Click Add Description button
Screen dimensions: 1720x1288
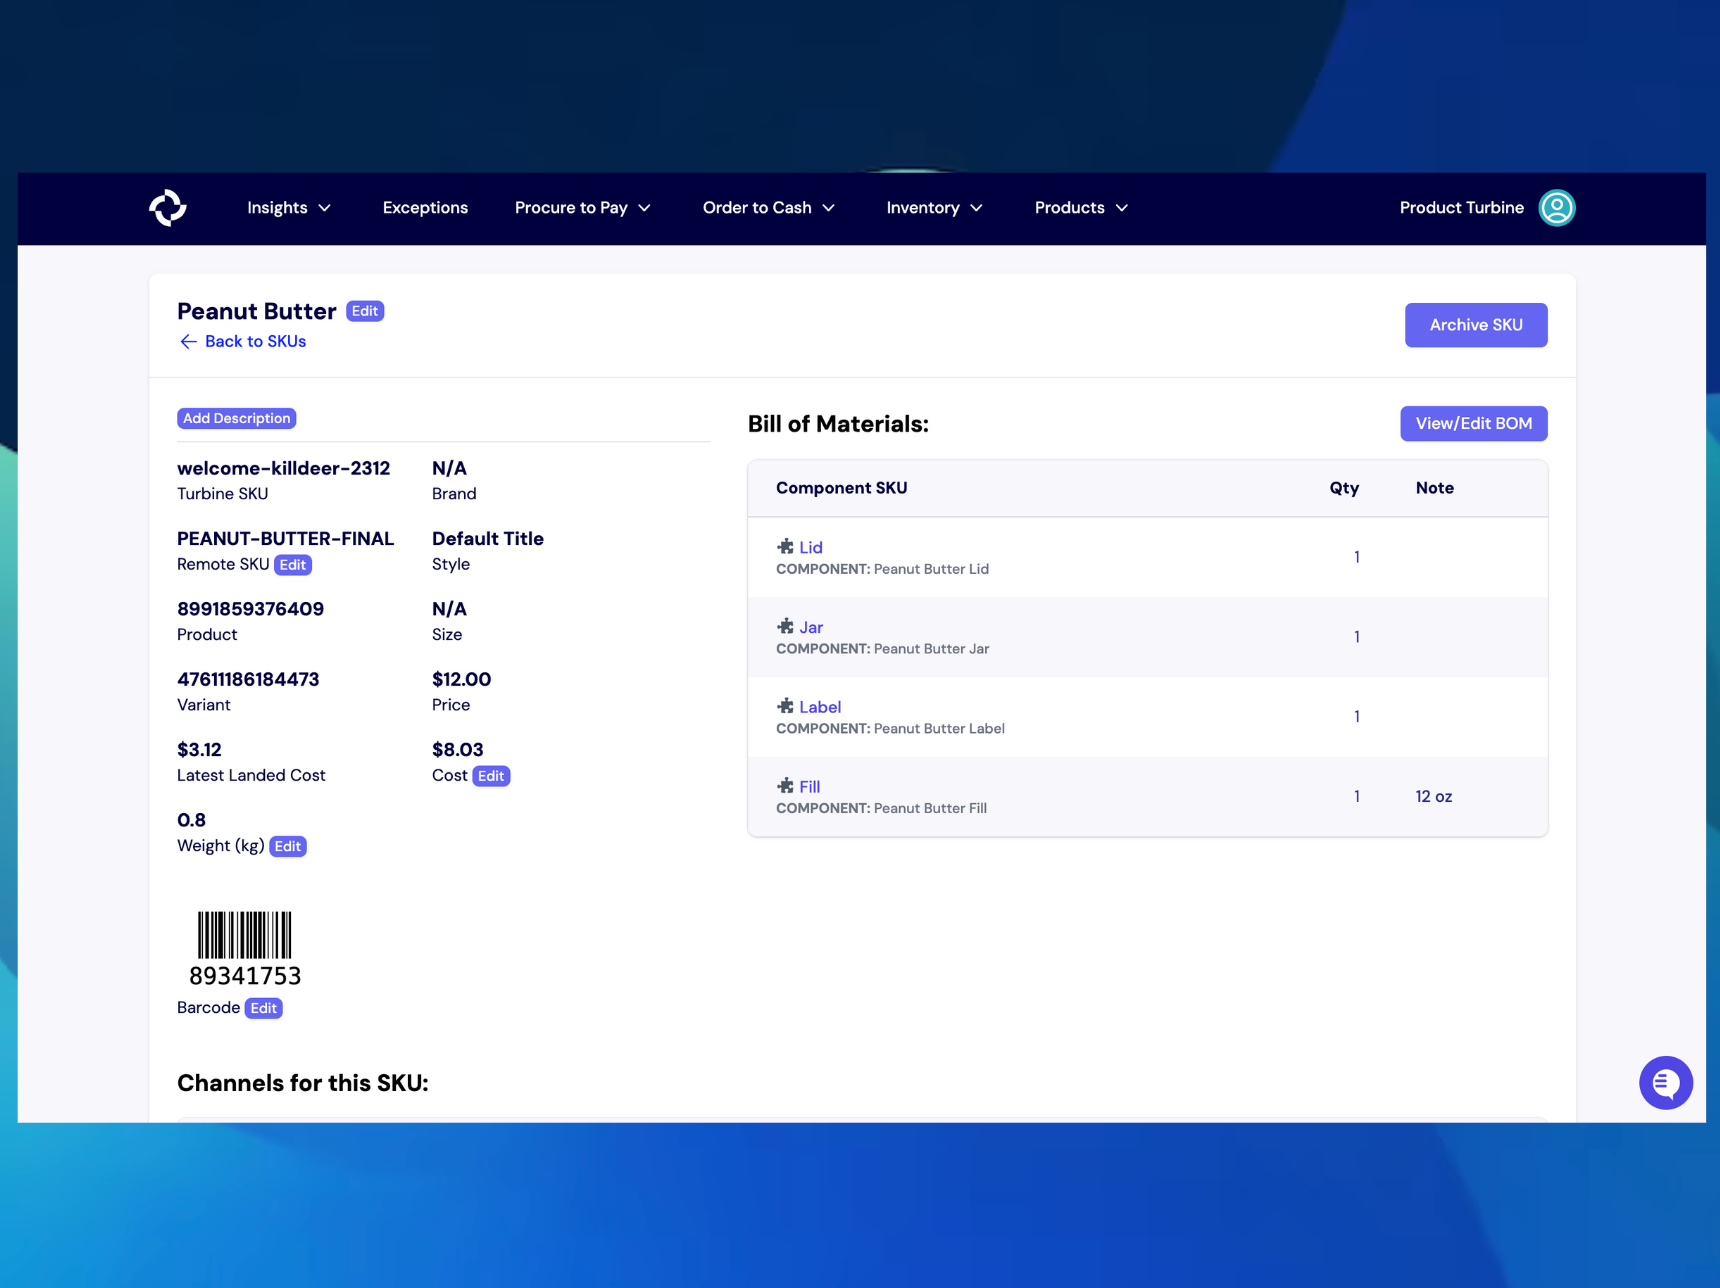(x=237, y=419)
